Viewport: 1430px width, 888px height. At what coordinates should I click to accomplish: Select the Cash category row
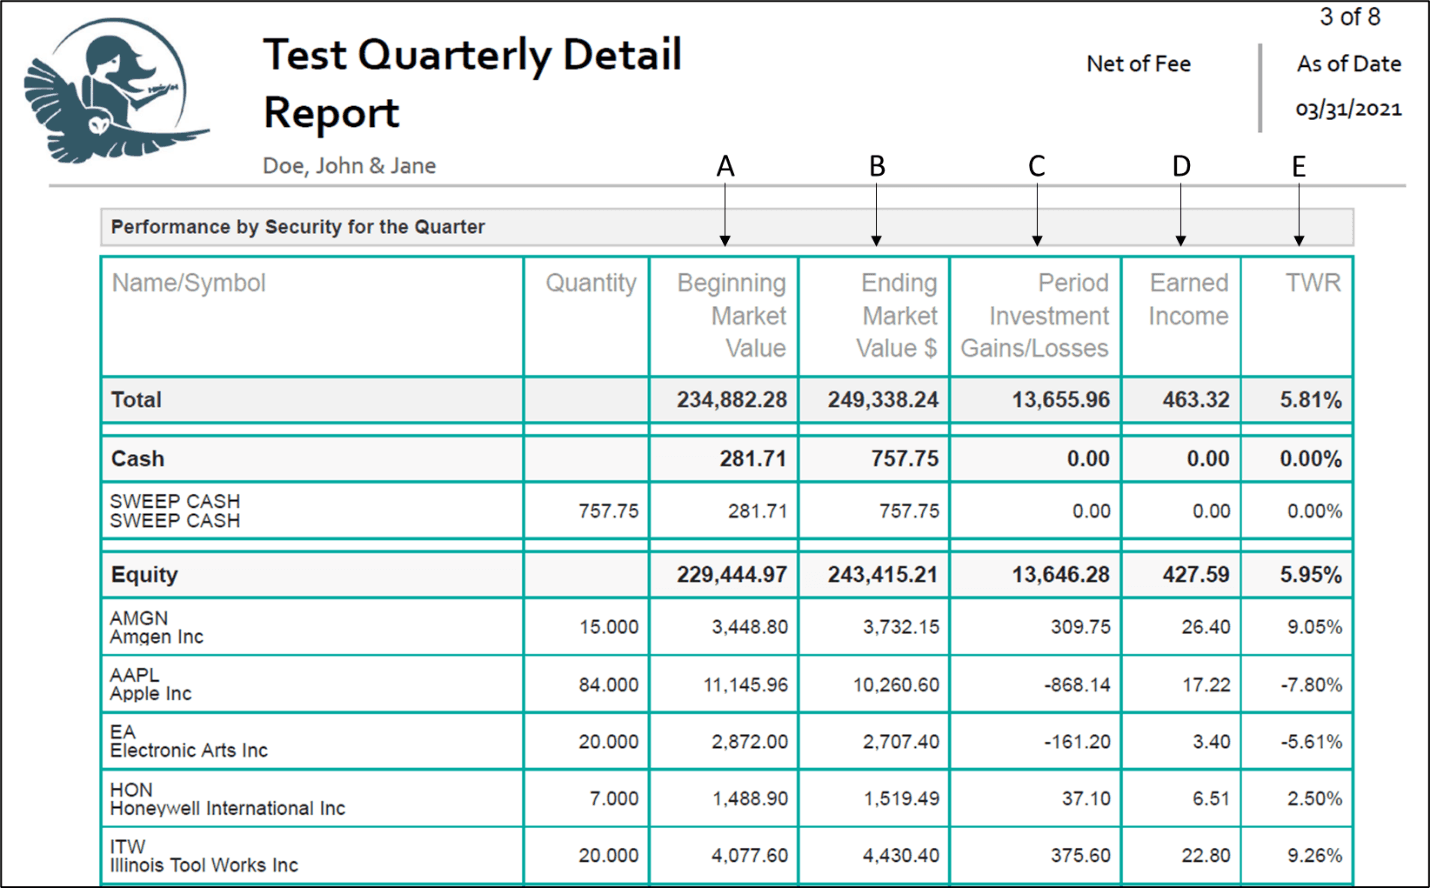pyautogui.click(x=727, y=459)
